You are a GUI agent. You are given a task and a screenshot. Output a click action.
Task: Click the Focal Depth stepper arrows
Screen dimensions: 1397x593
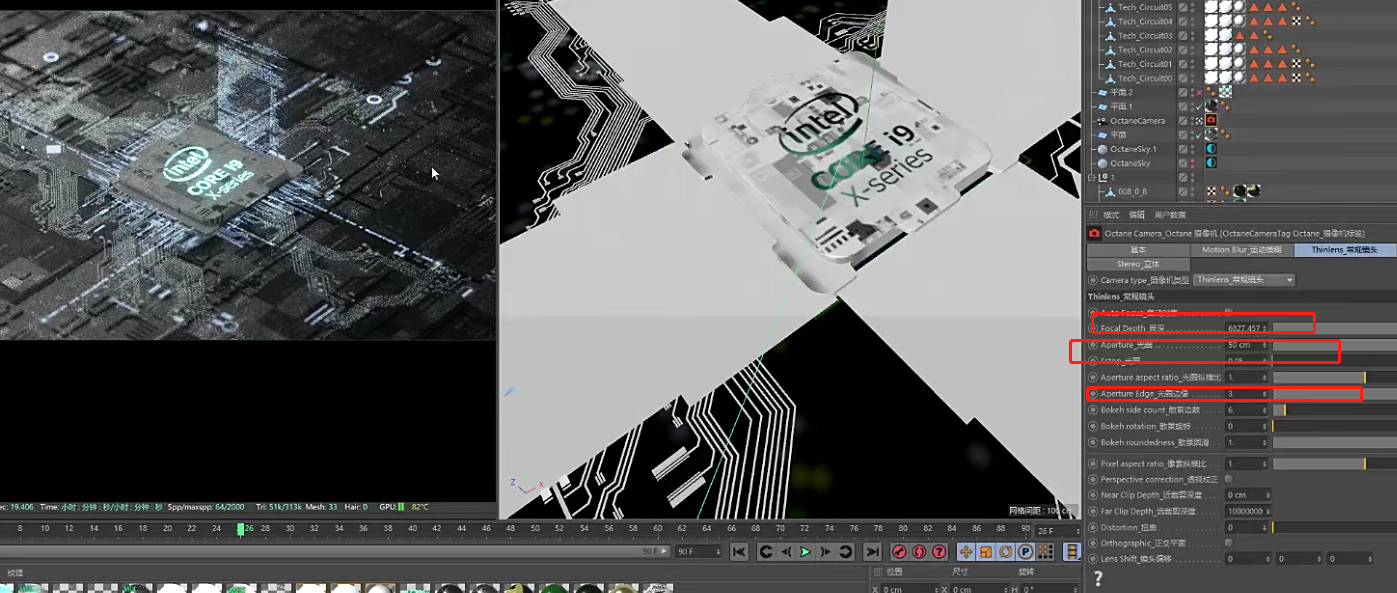click(x=1265, y=328)
